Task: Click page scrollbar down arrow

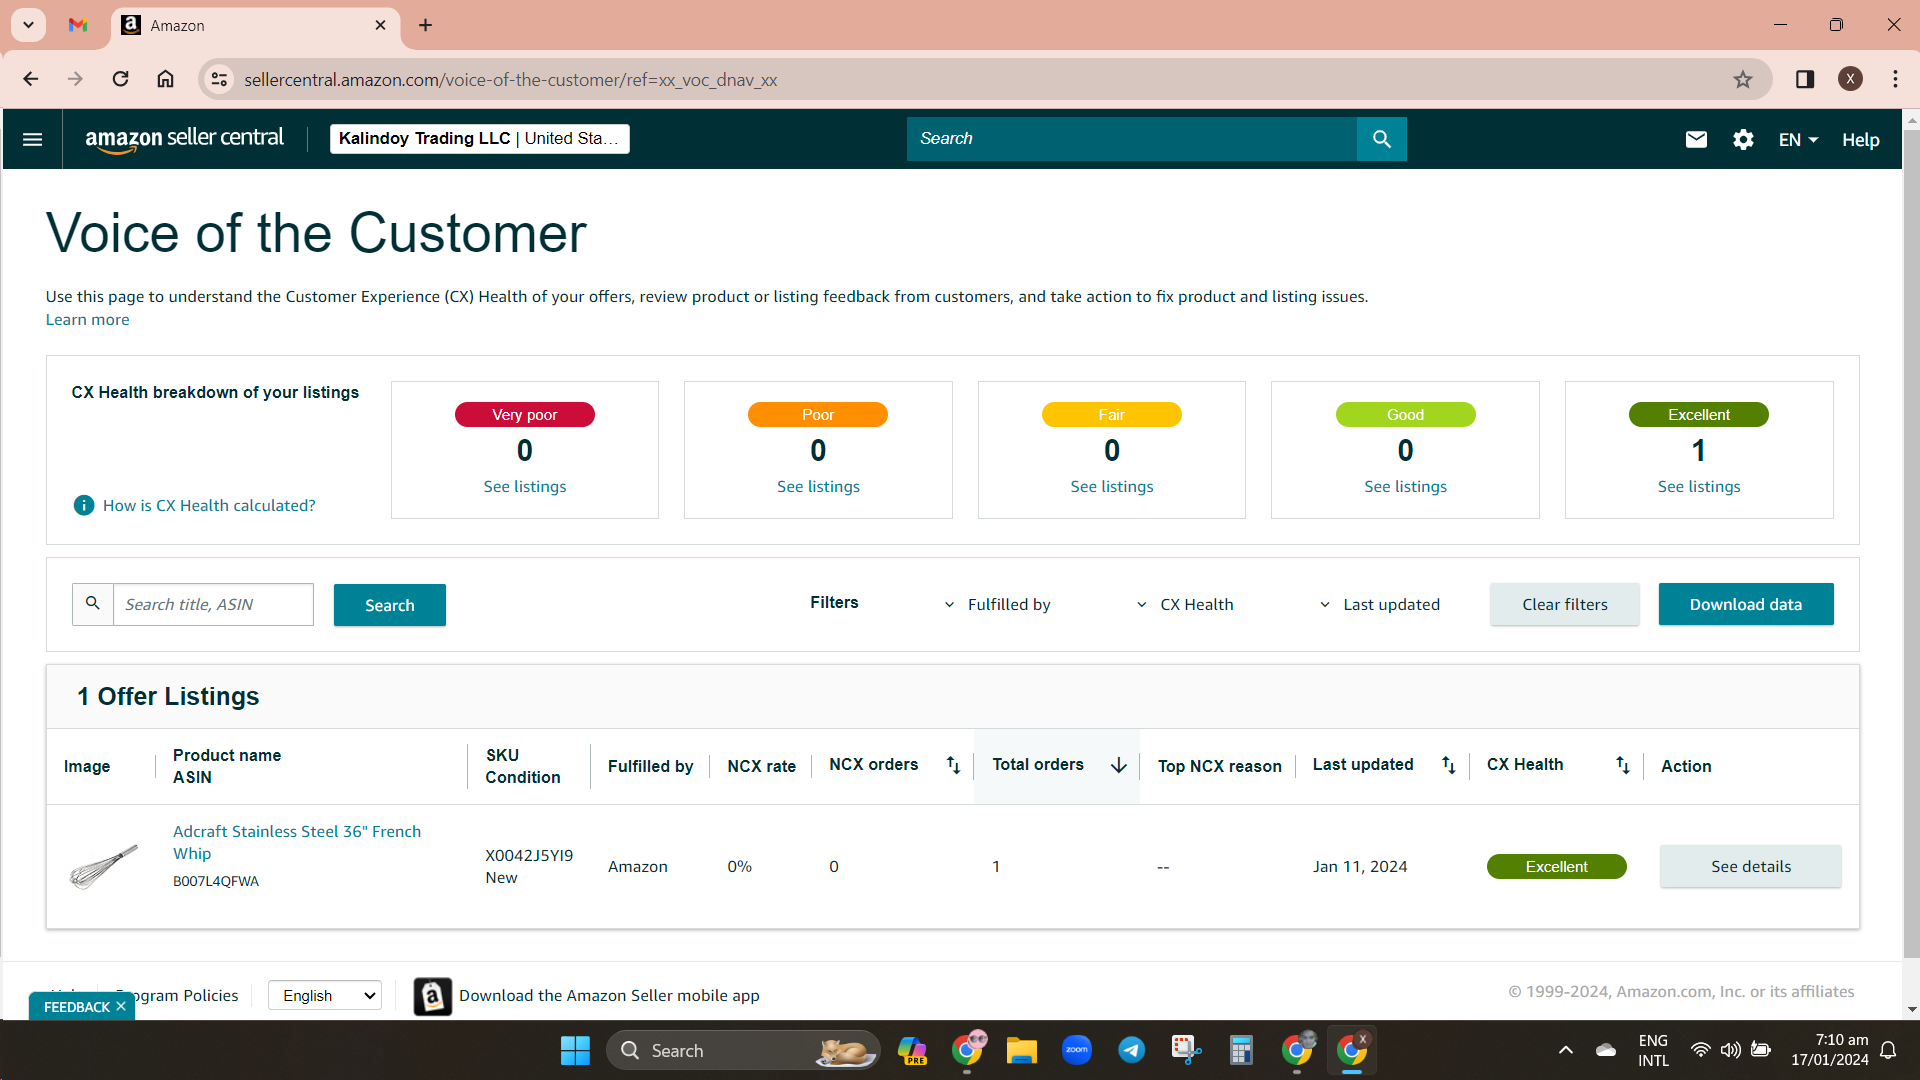Action: pos(1911,1010)
